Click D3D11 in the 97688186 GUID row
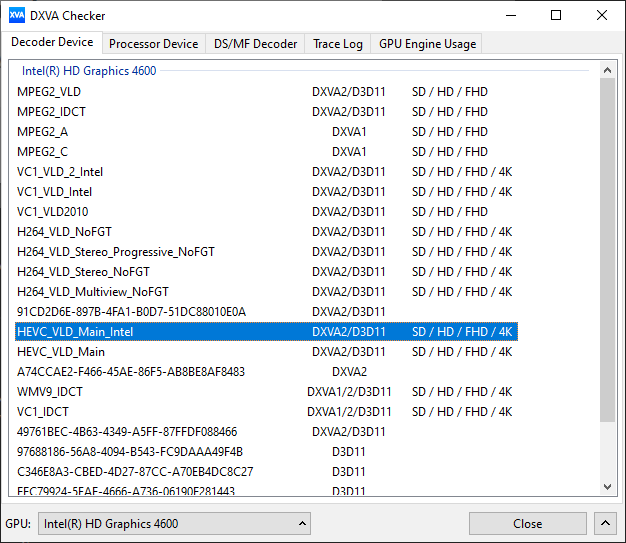 349,452
